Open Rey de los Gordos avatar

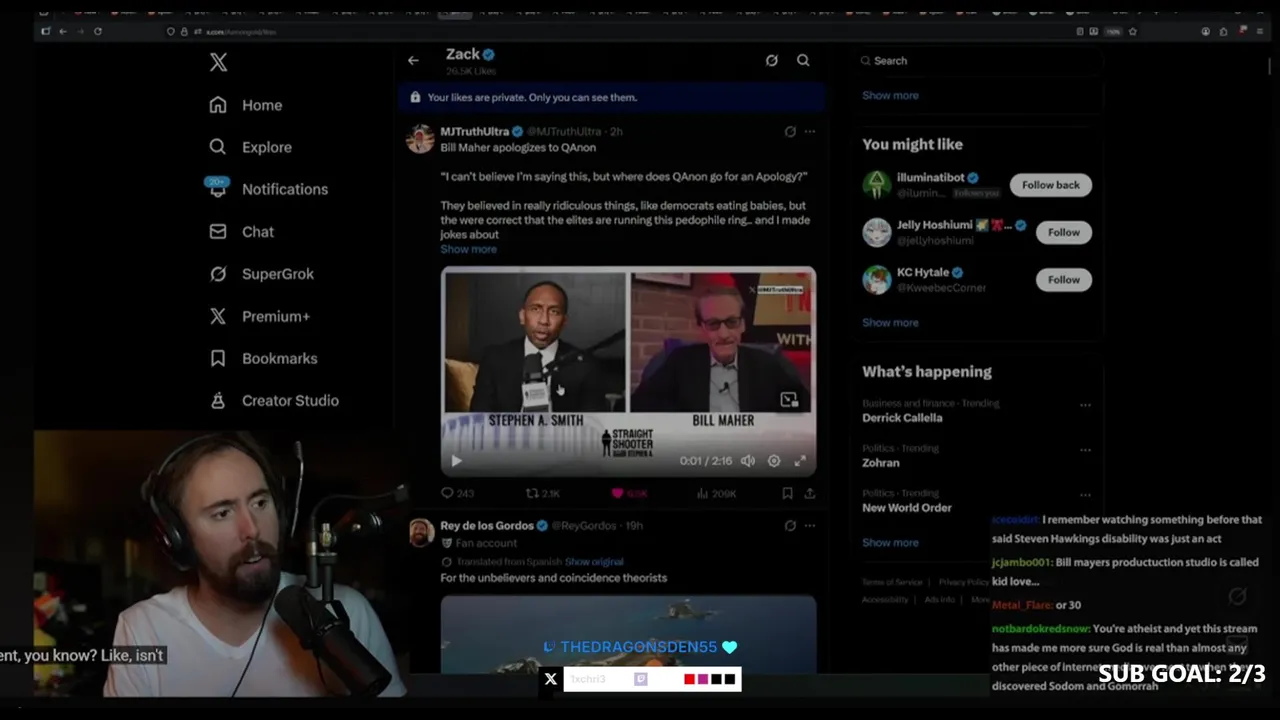coord(420,532)
